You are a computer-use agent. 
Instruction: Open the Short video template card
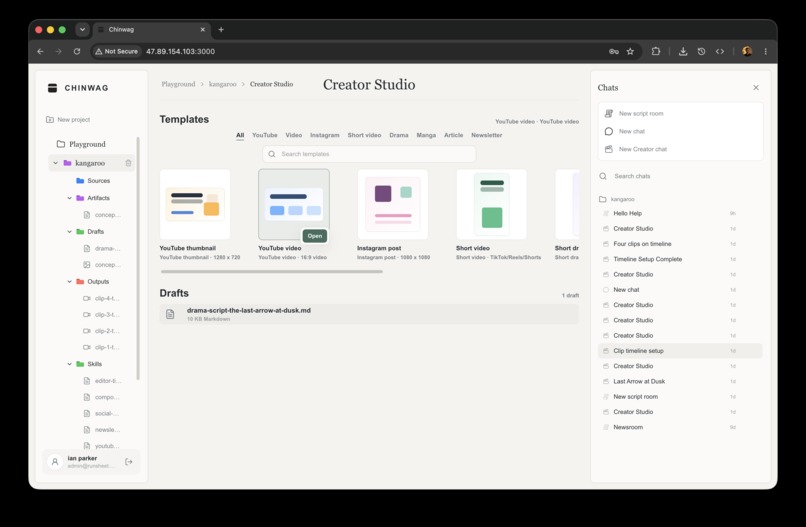click(491, 204)
